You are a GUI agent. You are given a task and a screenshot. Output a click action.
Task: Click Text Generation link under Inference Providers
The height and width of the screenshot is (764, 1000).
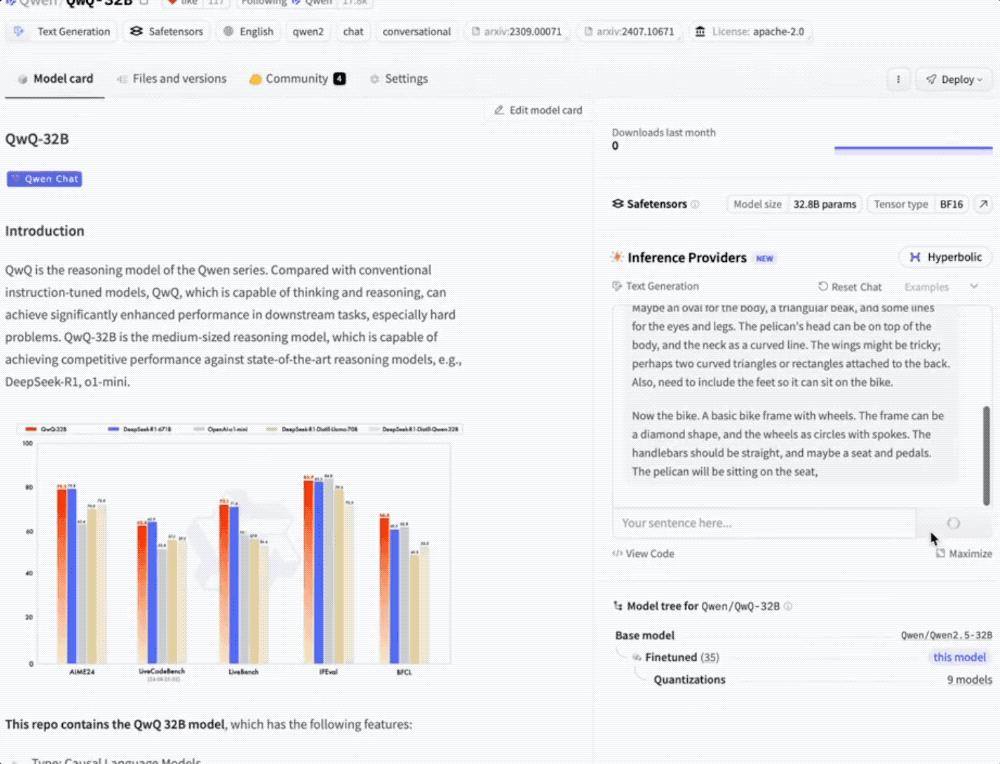coord(656,286)
